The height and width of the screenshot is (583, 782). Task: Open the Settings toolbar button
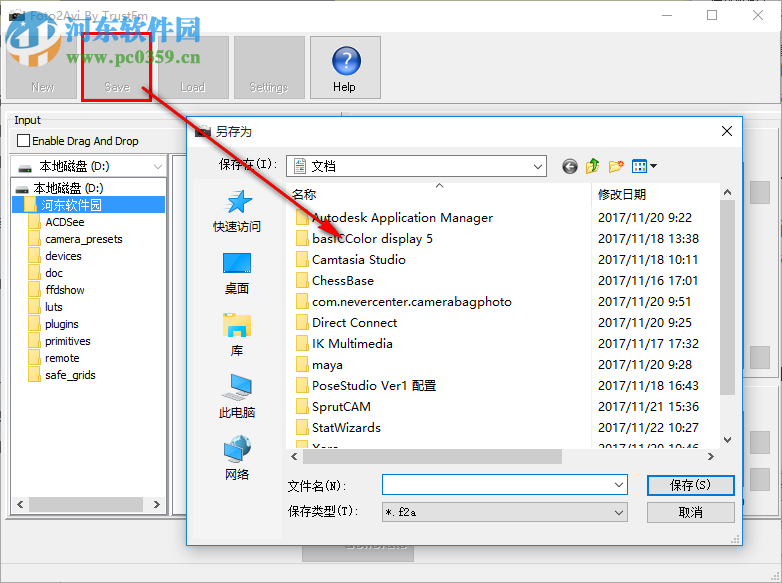click(269, 68)
